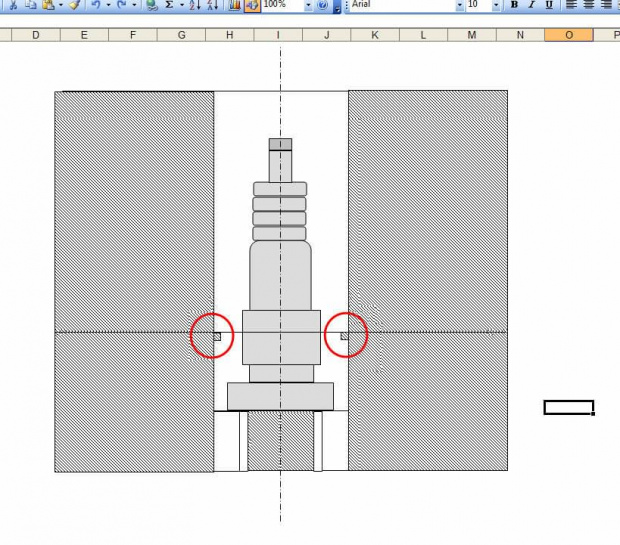Screen dimensions: 620x545
Task: Toggle Underline formatting
Action: (x=549, y=5)
